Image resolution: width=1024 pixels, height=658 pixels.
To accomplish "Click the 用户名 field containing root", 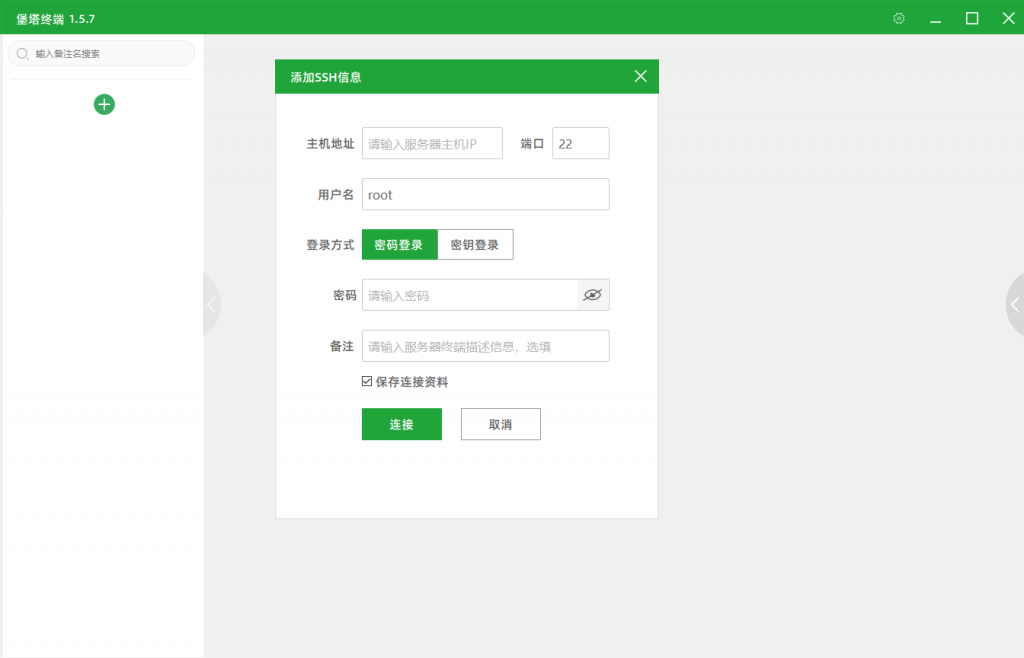I will (x=486, y=195).
